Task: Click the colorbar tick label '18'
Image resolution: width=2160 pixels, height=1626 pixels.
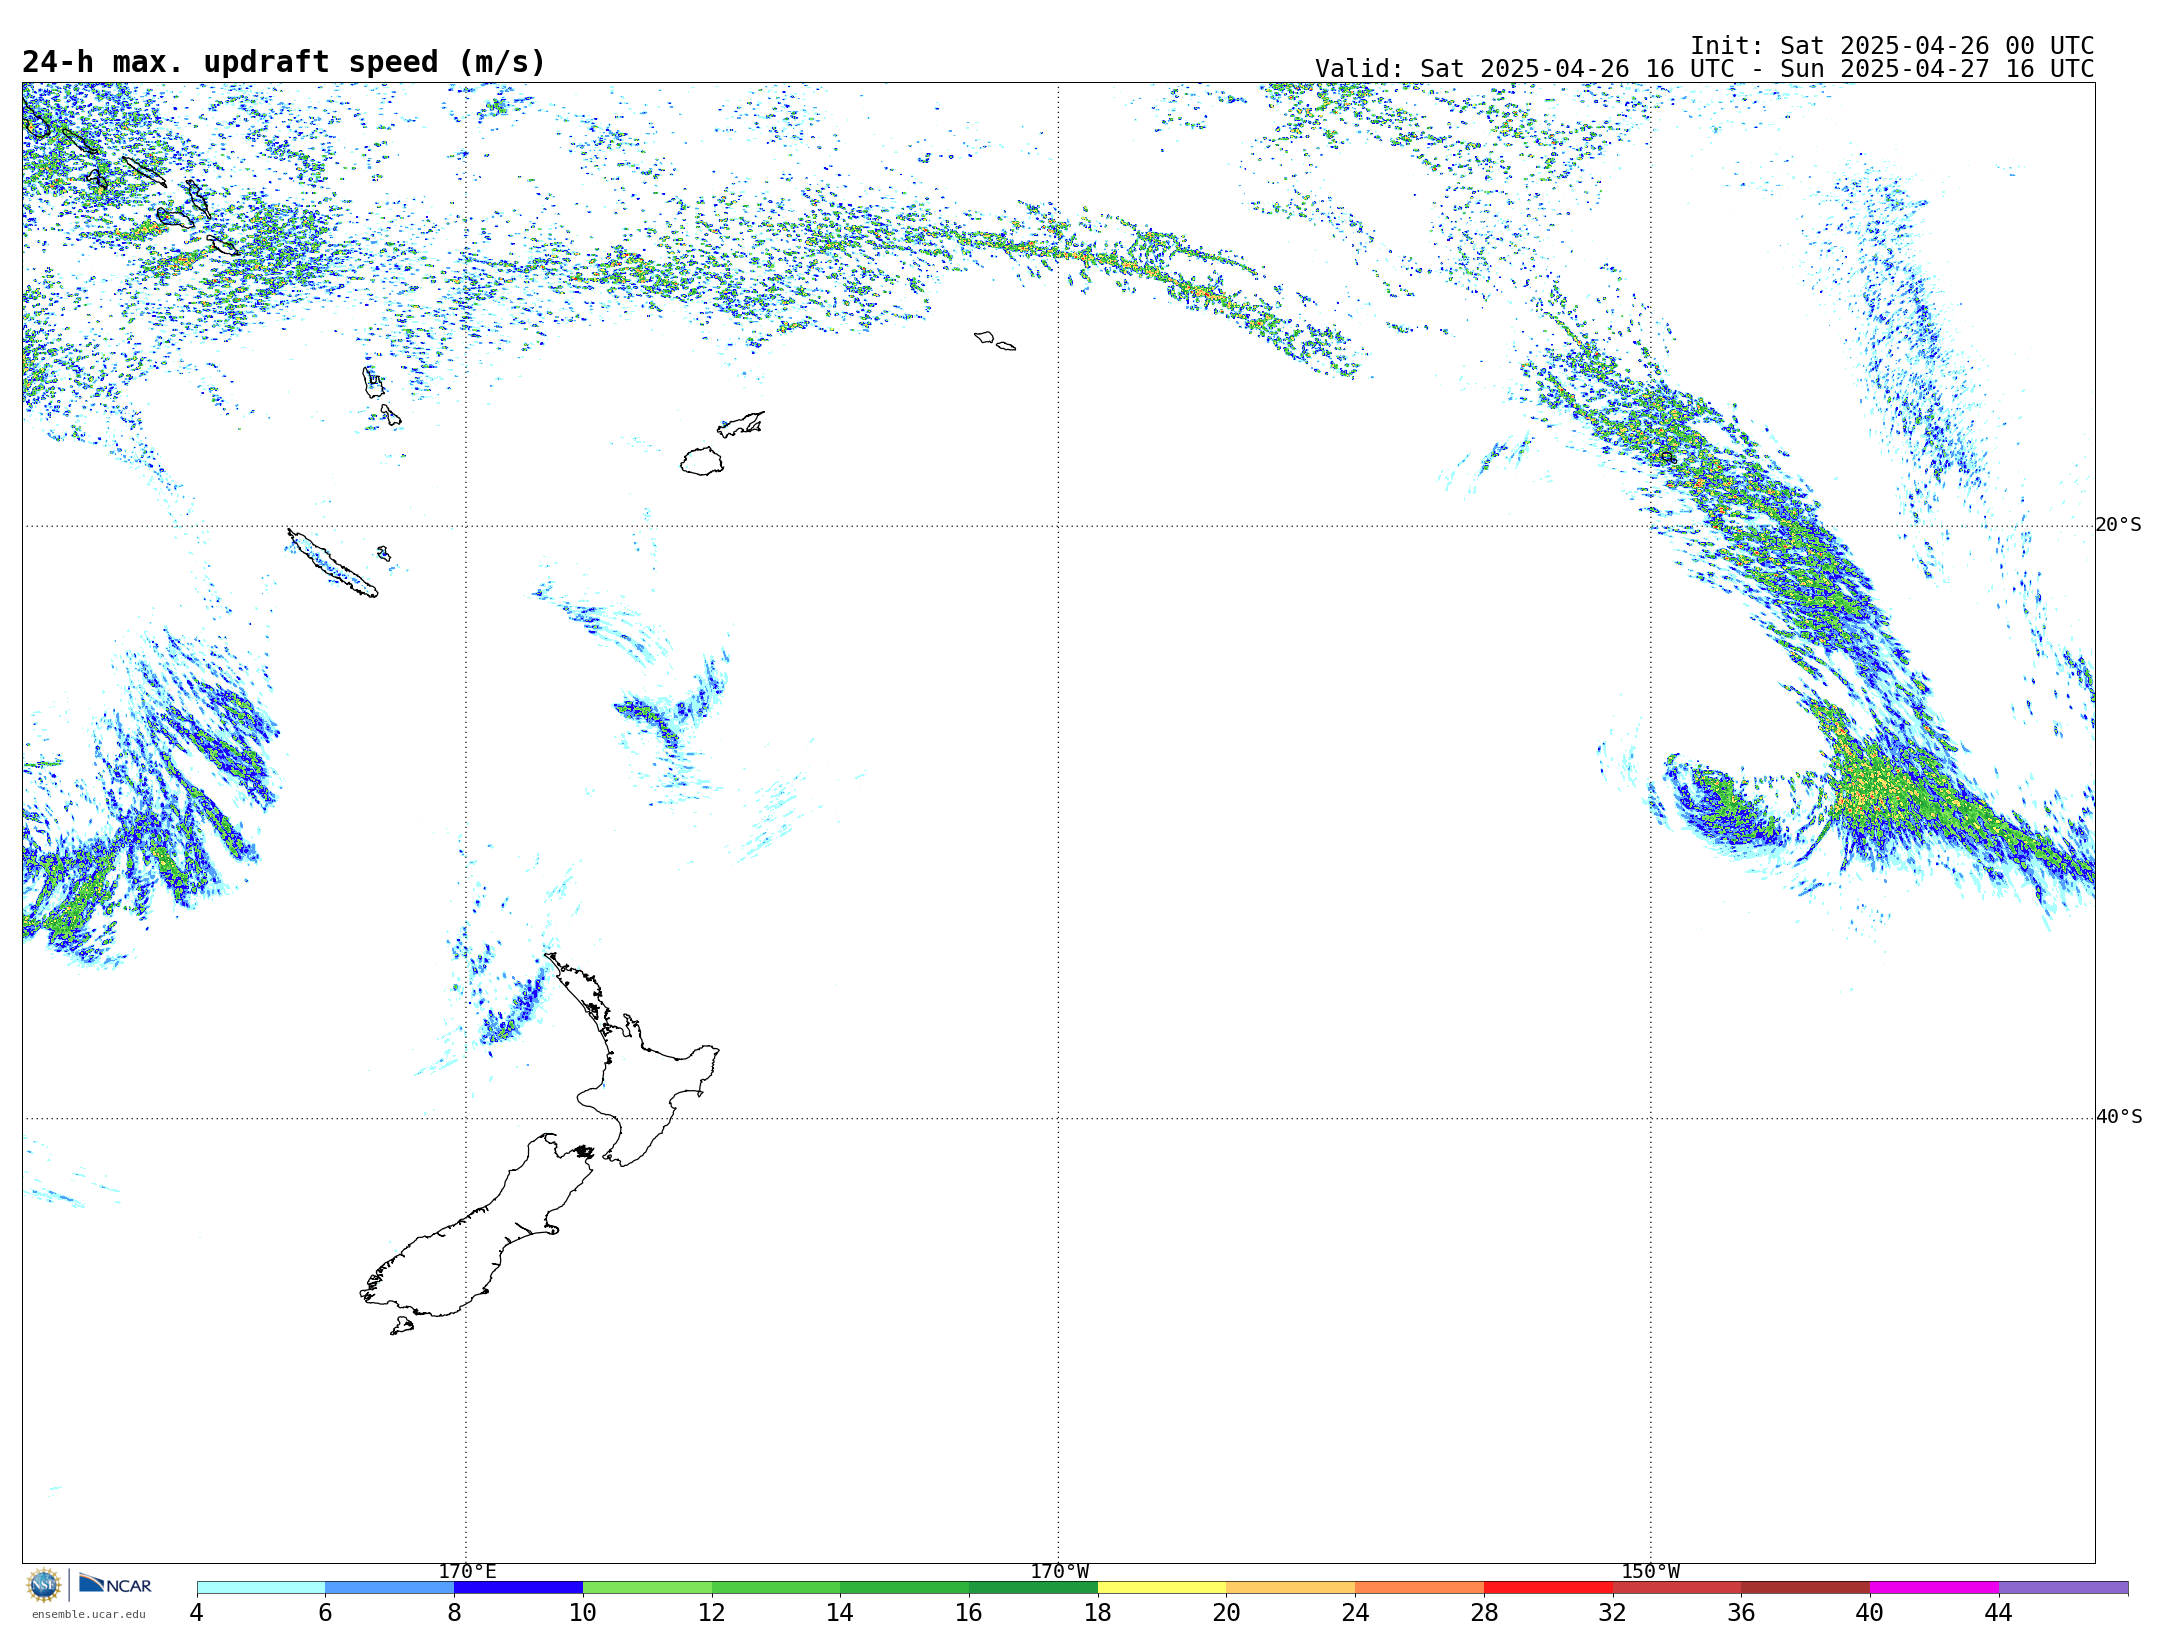Action: click(x=1098, y=1612)
